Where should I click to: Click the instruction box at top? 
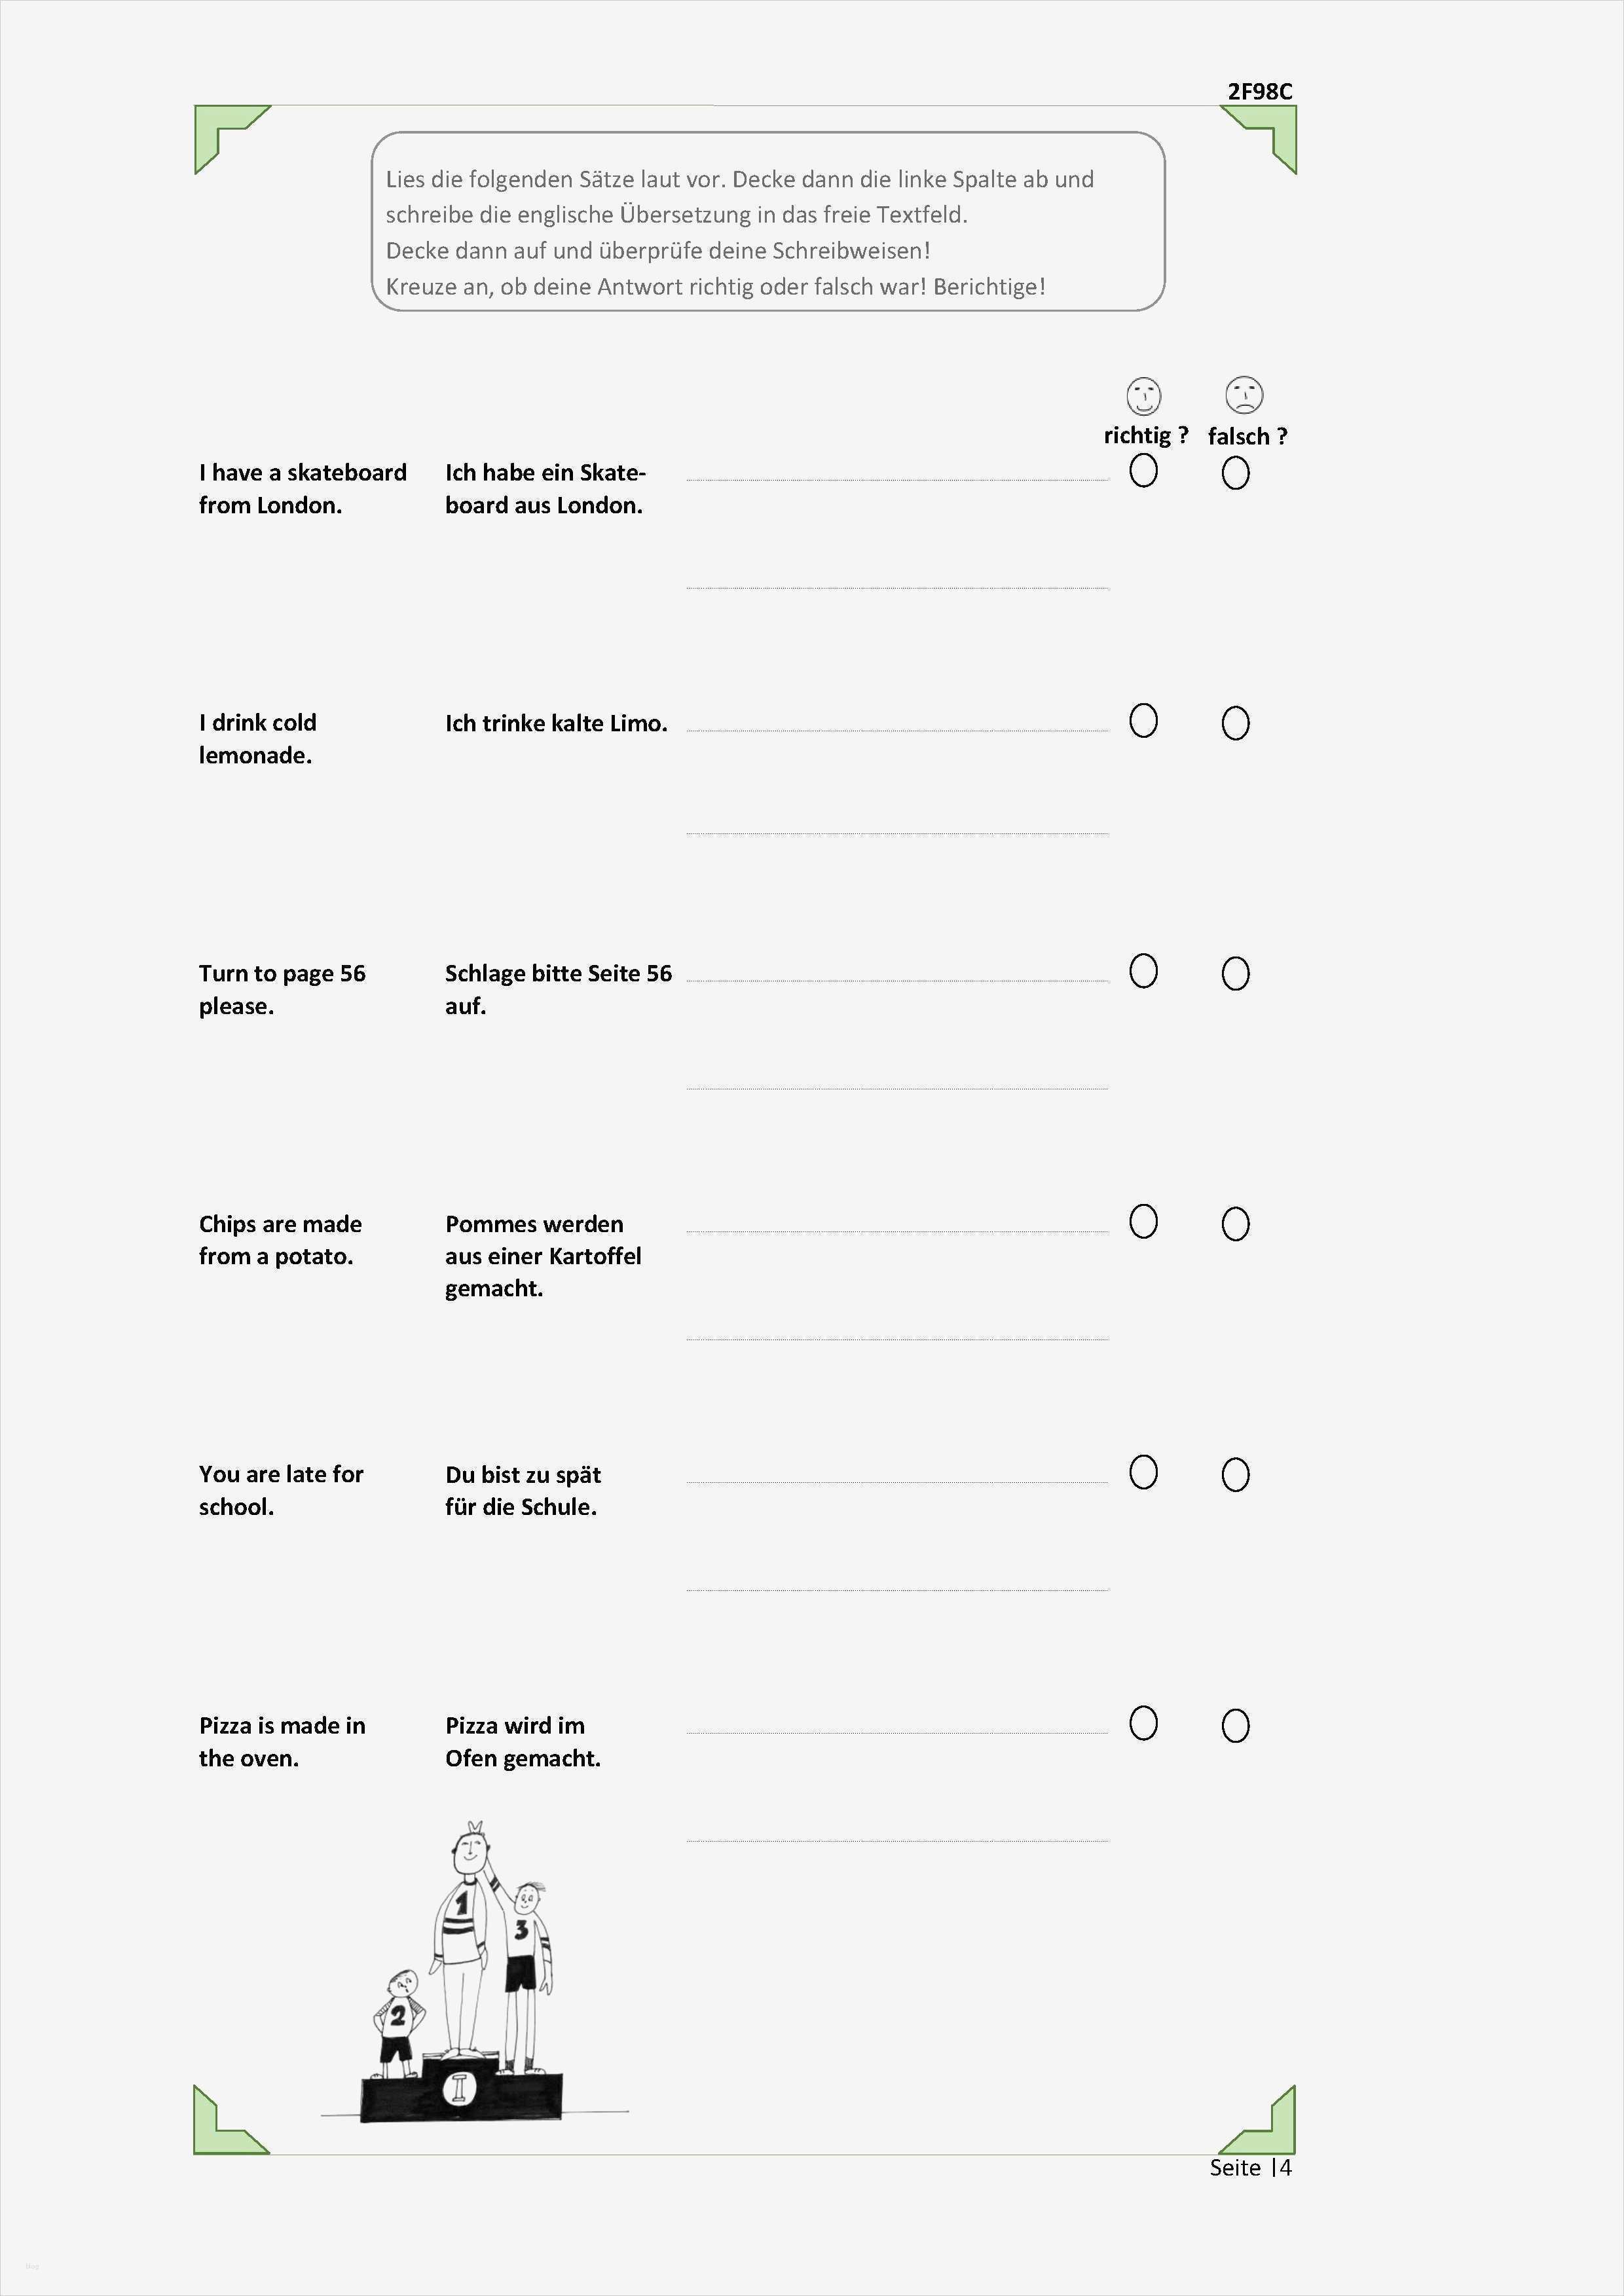[x=767, y=221]
